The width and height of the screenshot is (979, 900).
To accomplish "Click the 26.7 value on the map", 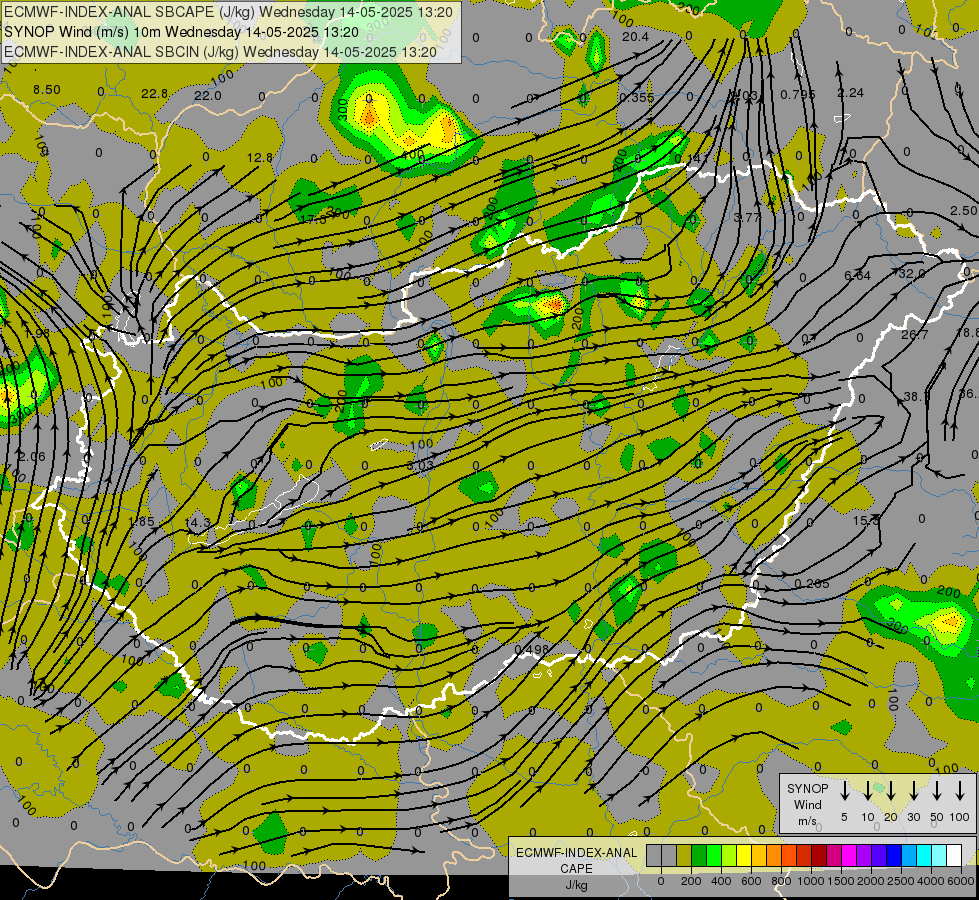I will point(915,335).
